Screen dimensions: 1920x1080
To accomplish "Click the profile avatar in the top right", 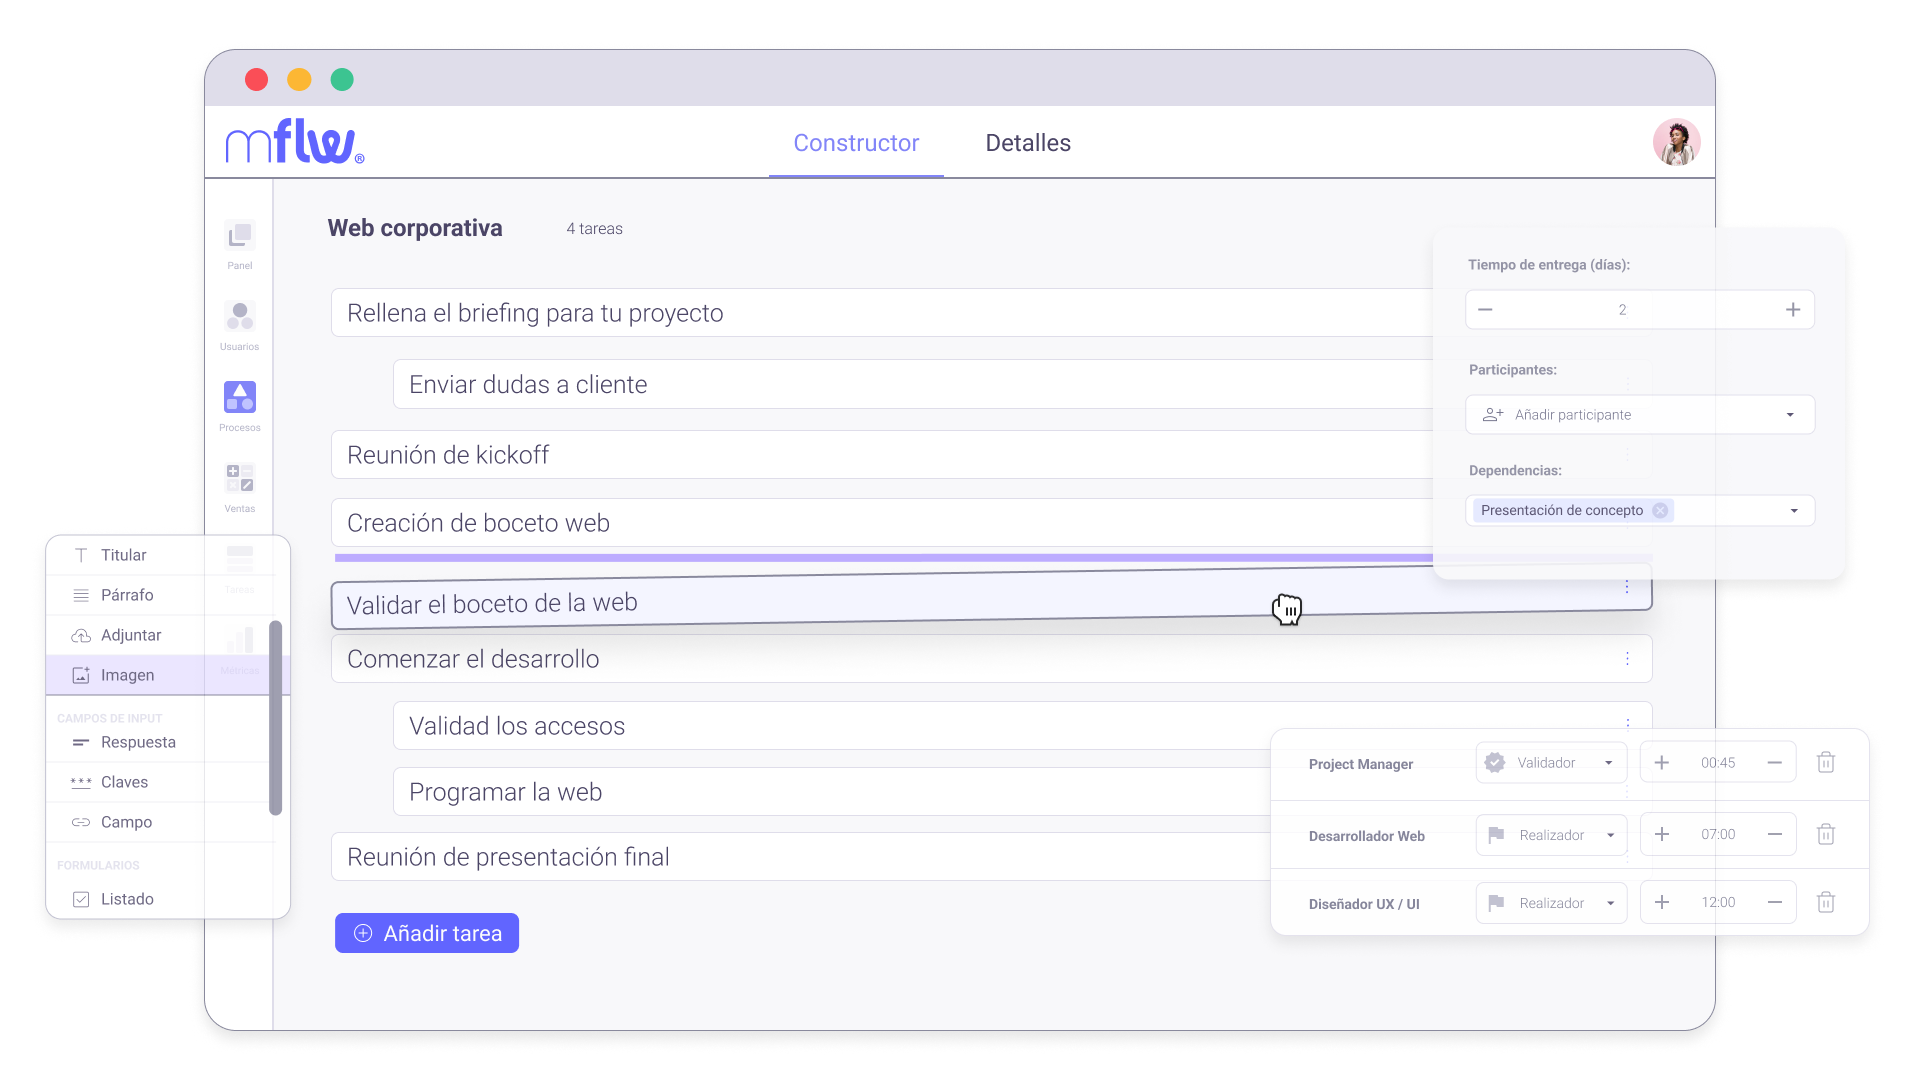I will (1676, 142).
